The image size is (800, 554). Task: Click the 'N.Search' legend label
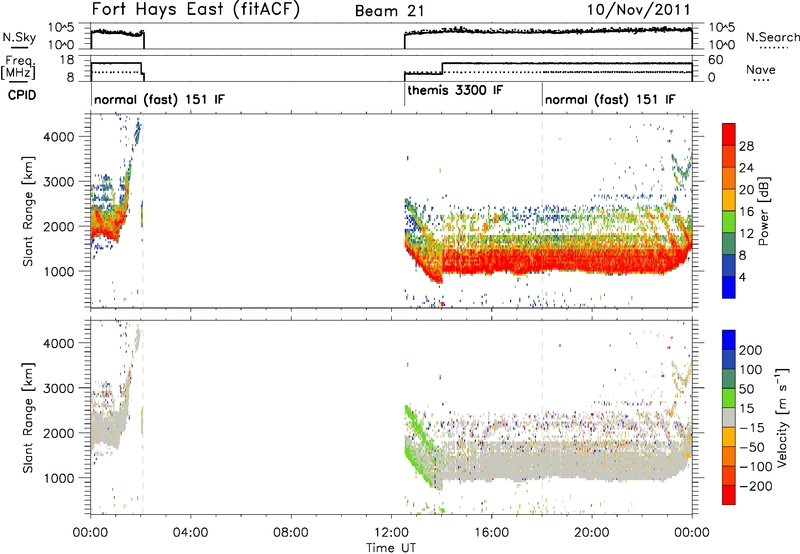click(772, 37)
